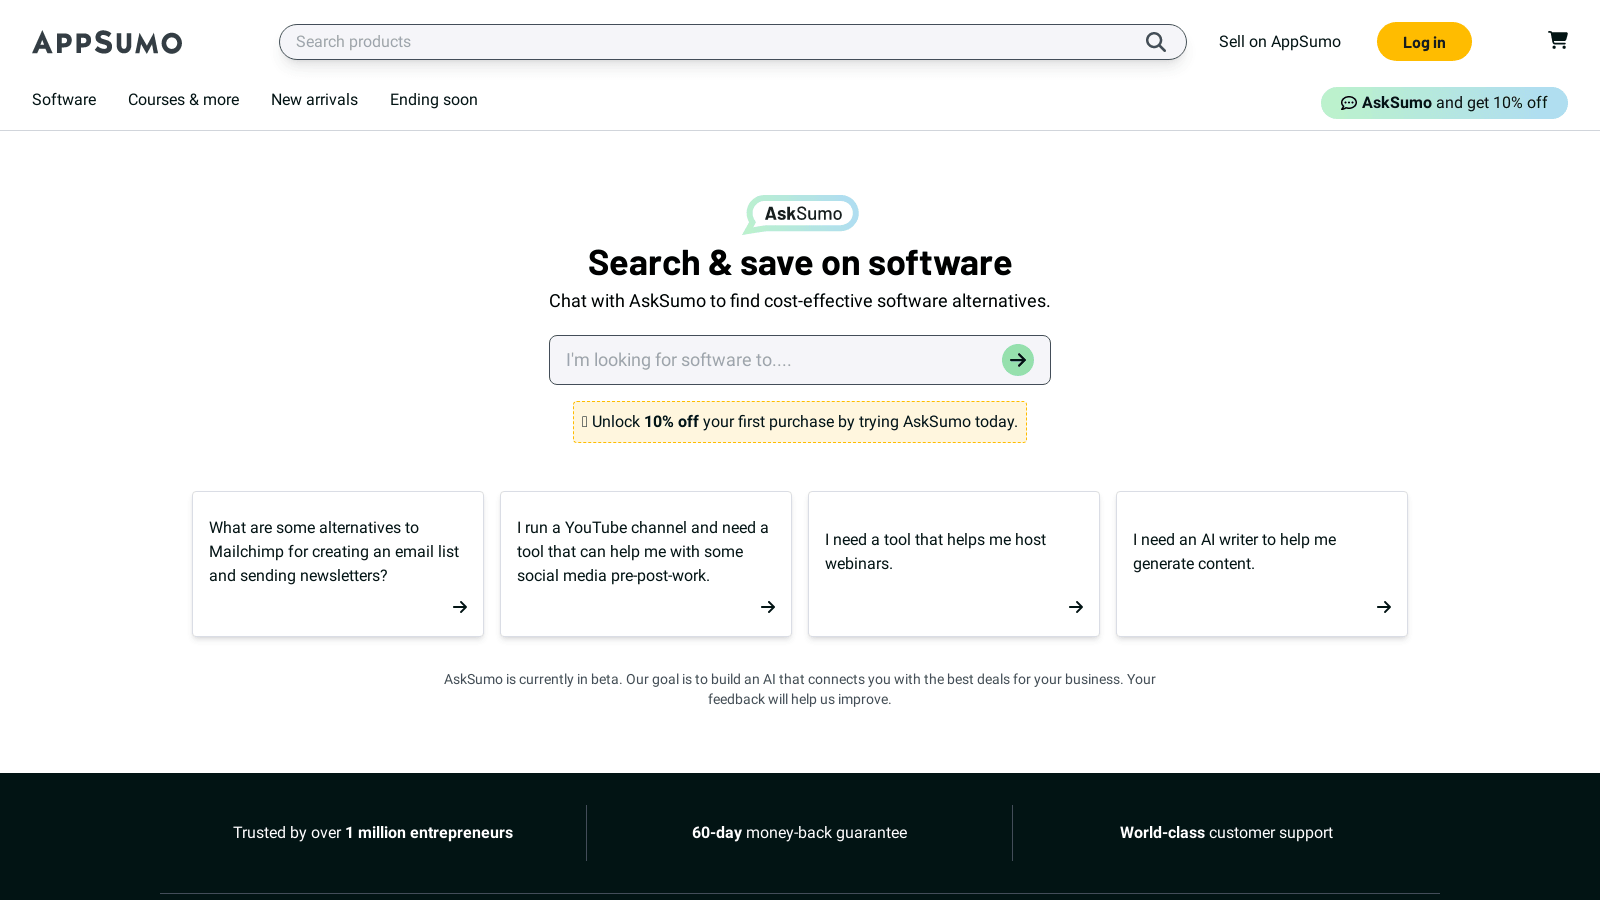Click the Log in button
The height and width of the screenshot is (900, 1600).
point(1424,42)
